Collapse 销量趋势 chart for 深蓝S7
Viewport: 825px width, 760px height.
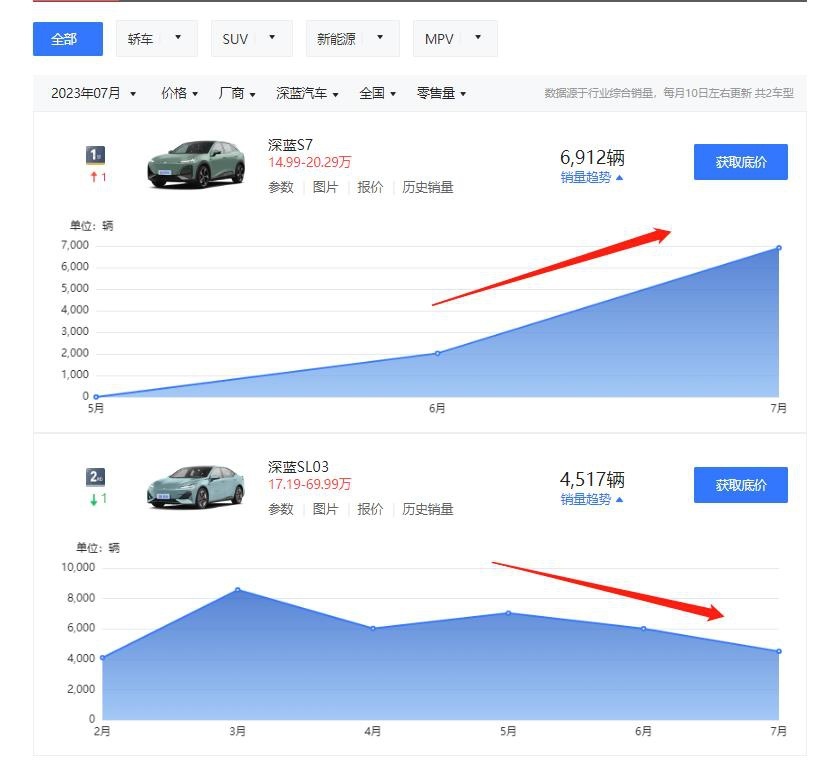[591, 177]
